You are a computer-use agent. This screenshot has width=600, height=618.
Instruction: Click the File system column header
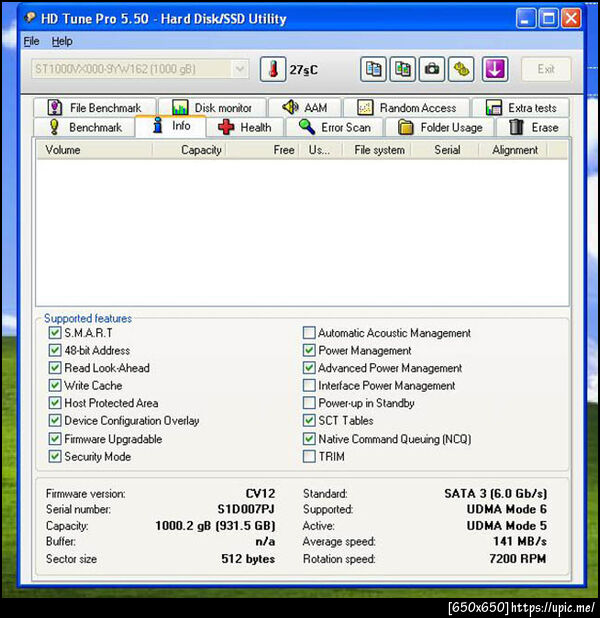click(x=376, y=150)
